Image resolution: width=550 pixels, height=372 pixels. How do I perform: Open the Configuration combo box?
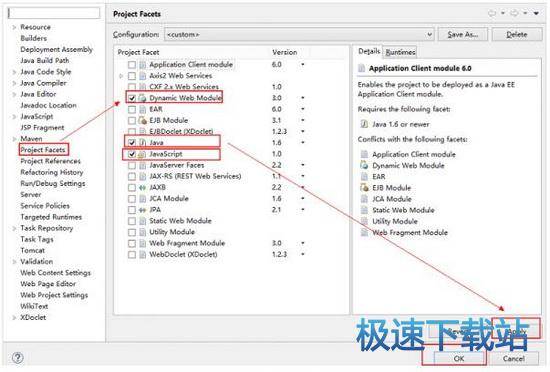(x=299, y=35)
